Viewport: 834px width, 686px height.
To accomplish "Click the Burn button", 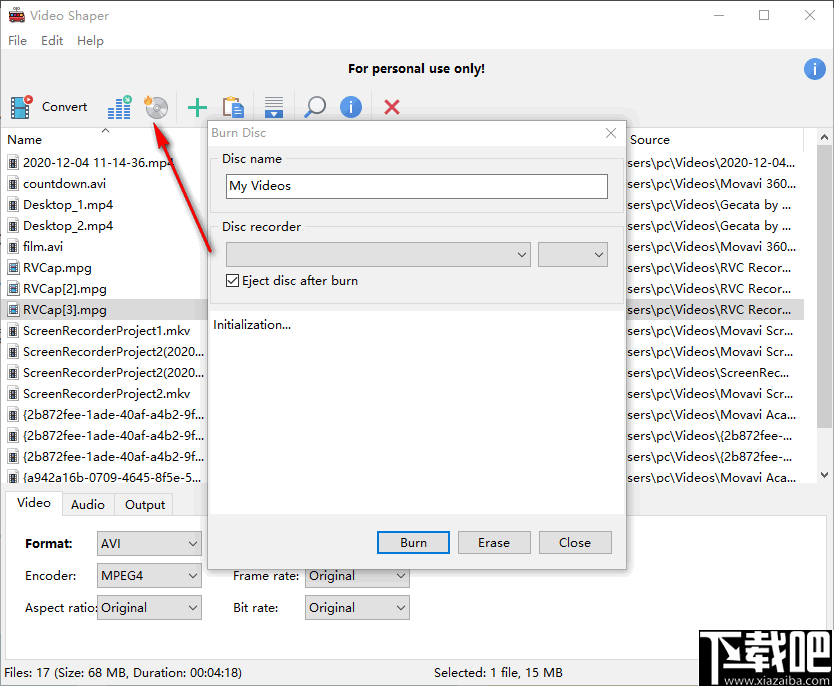I will 413,542.
